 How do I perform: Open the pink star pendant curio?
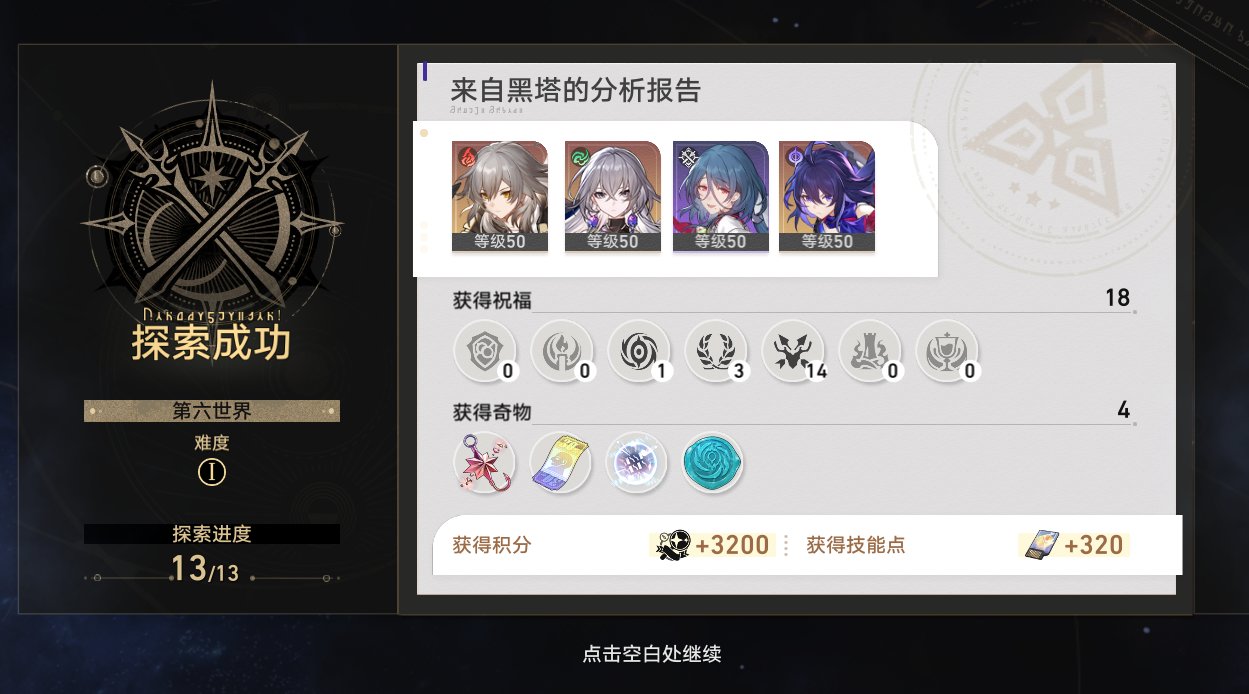(485, 463)
